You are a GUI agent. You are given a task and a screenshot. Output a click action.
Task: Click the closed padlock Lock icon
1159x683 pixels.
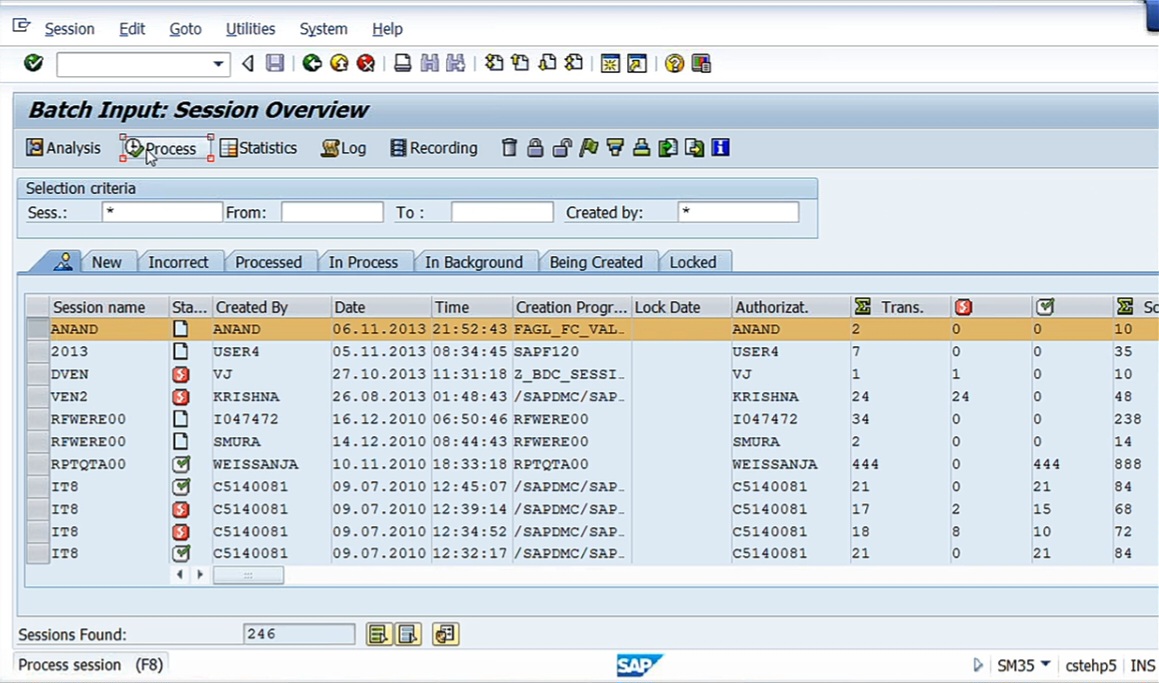point(535,148)
